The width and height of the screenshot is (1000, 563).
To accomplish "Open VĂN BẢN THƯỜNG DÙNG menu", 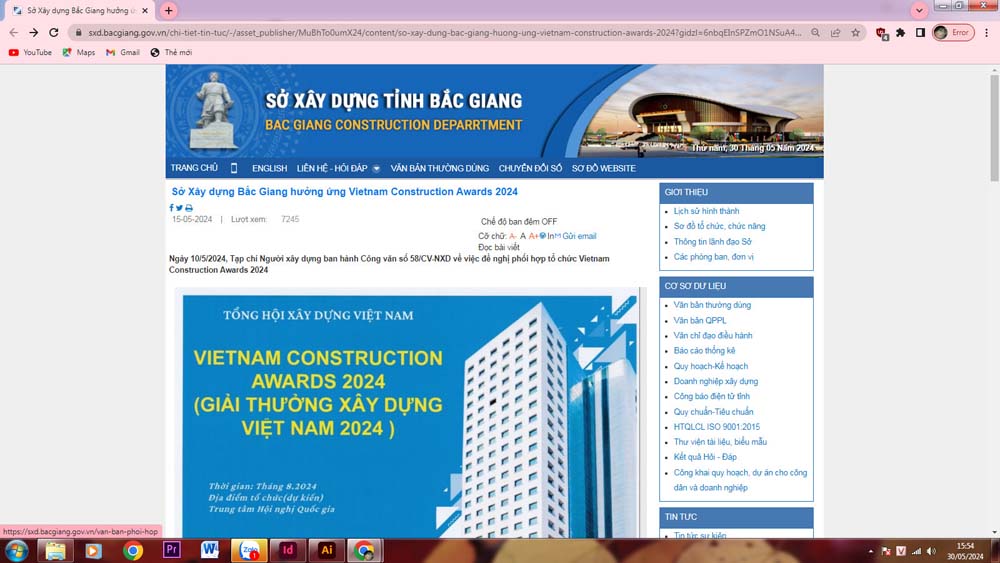I will (439, 168).
